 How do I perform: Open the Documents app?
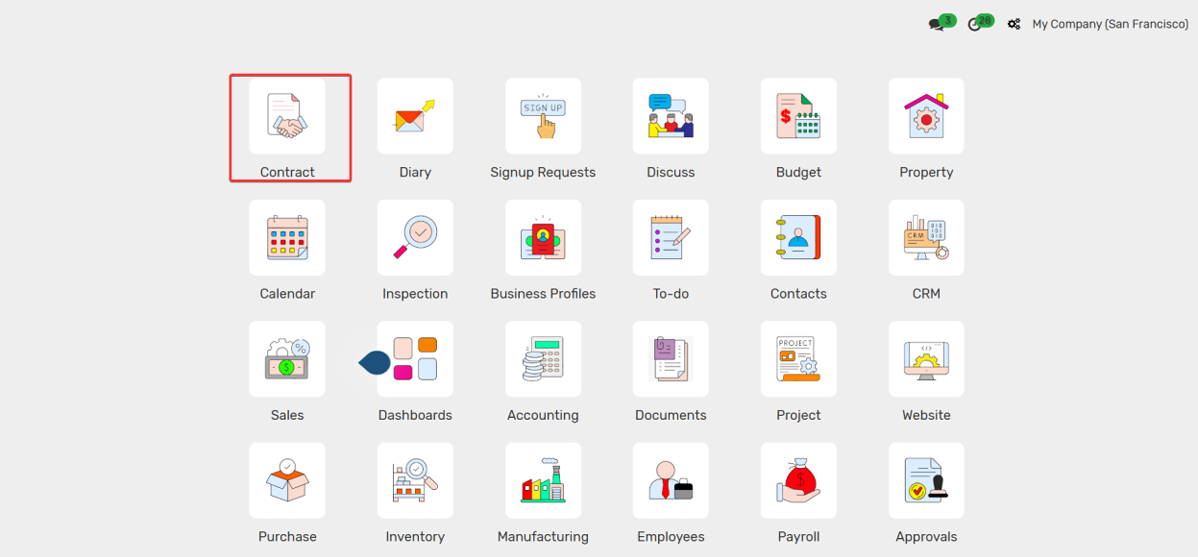671,359
